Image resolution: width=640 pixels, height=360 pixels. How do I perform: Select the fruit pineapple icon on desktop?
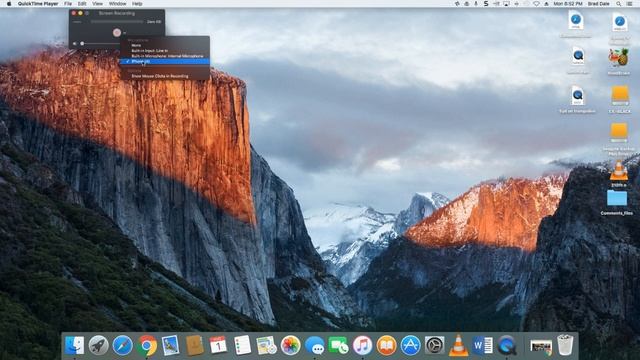tap(618, 58)
